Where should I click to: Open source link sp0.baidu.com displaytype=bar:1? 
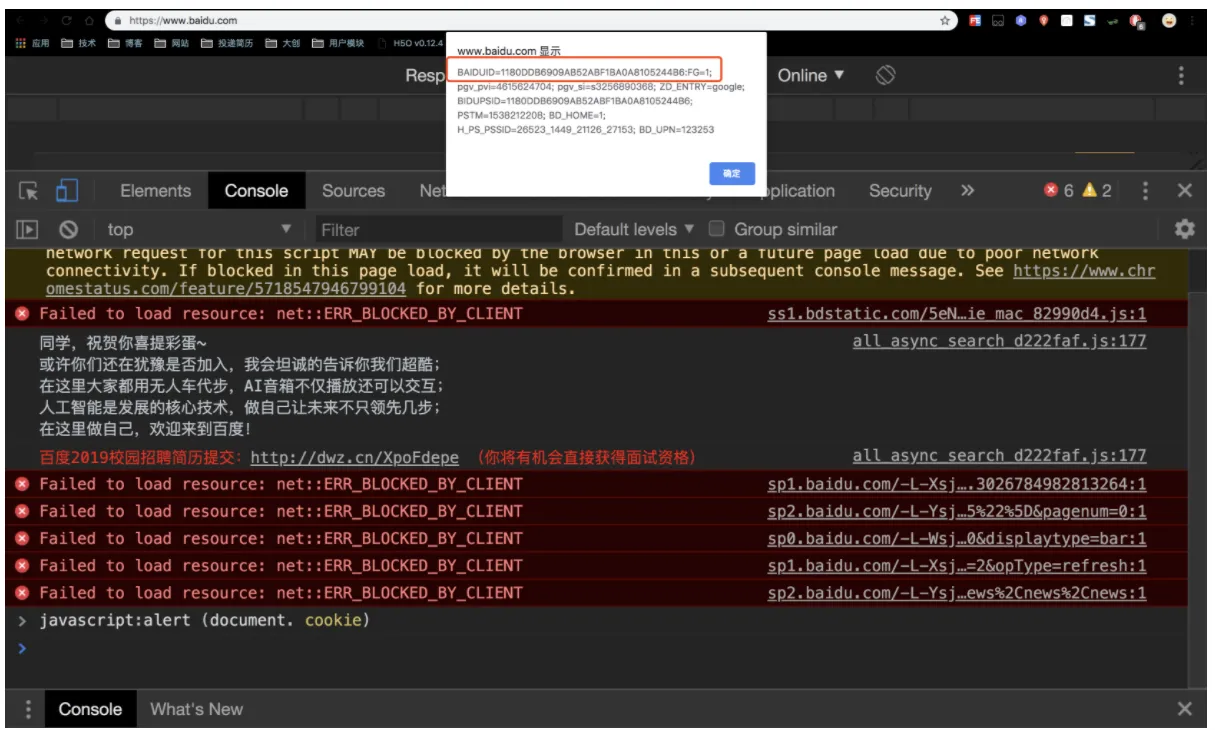pos(957,538)
